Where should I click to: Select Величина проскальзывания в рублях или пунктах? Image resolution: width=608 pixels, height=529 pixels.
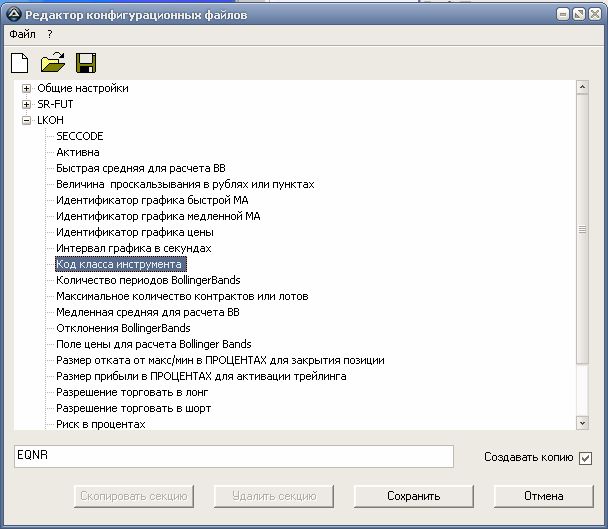[185, 184]
